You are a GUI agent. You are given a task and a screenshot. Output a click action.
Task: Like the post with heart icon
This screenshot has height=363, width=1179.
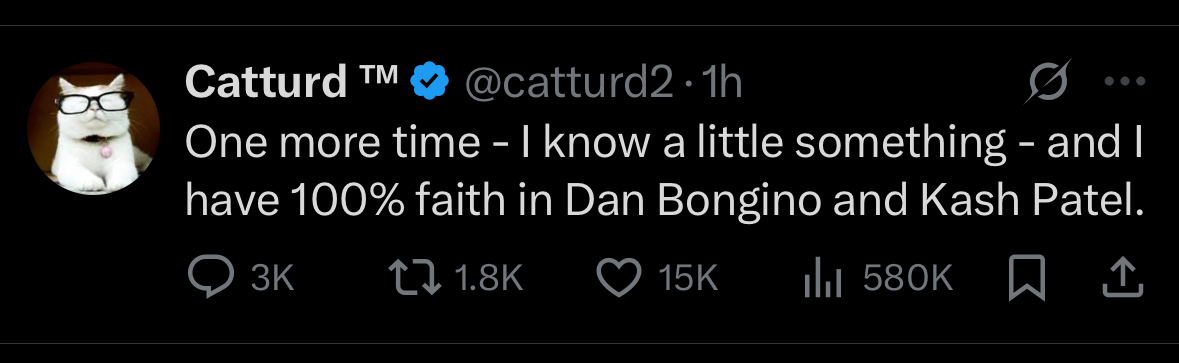pyautogui.click(x=619, y=278)
